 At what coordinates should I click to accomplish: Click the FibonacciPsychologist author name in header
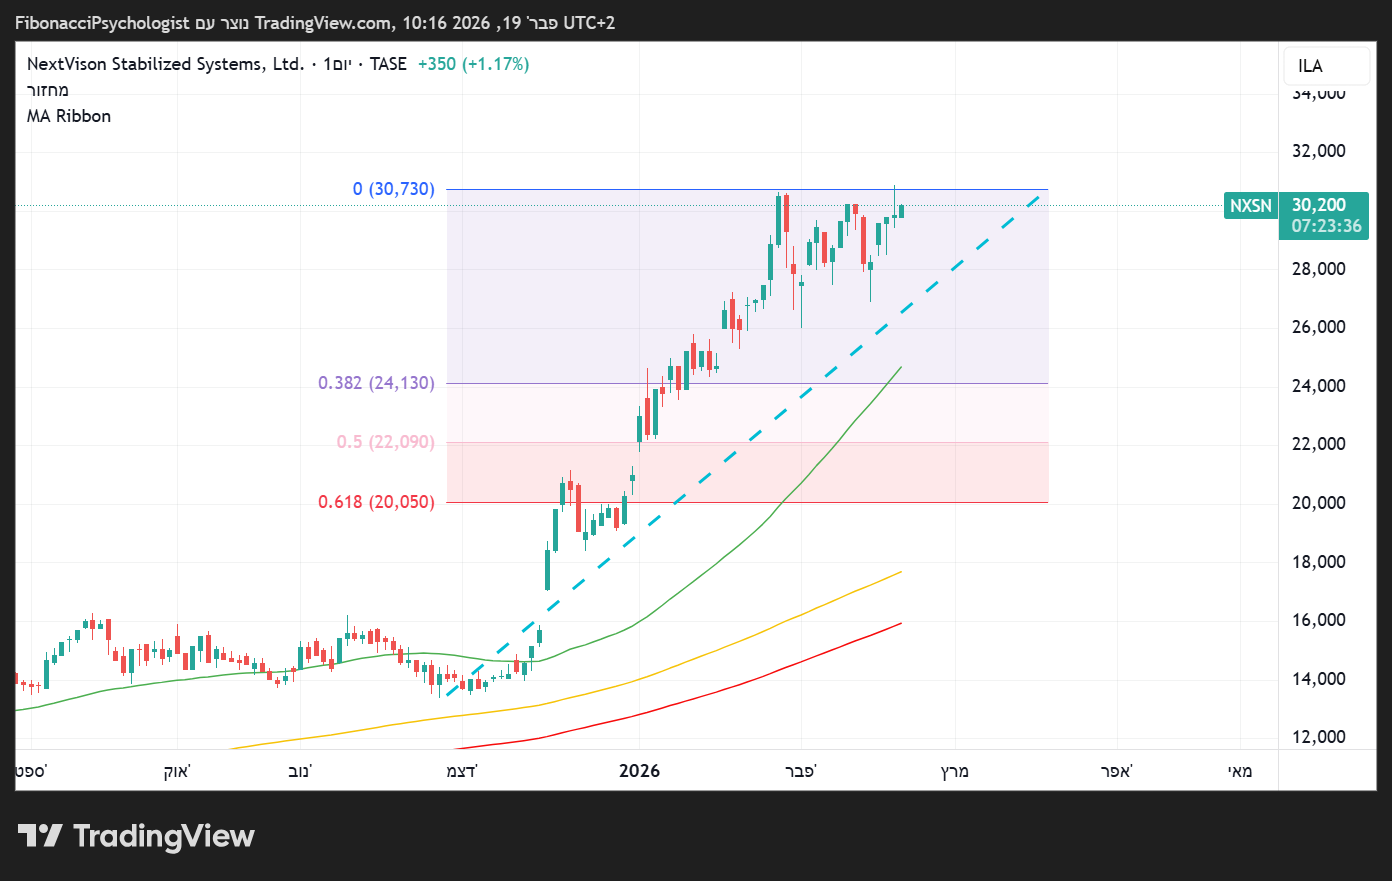(x=102, y=22)
